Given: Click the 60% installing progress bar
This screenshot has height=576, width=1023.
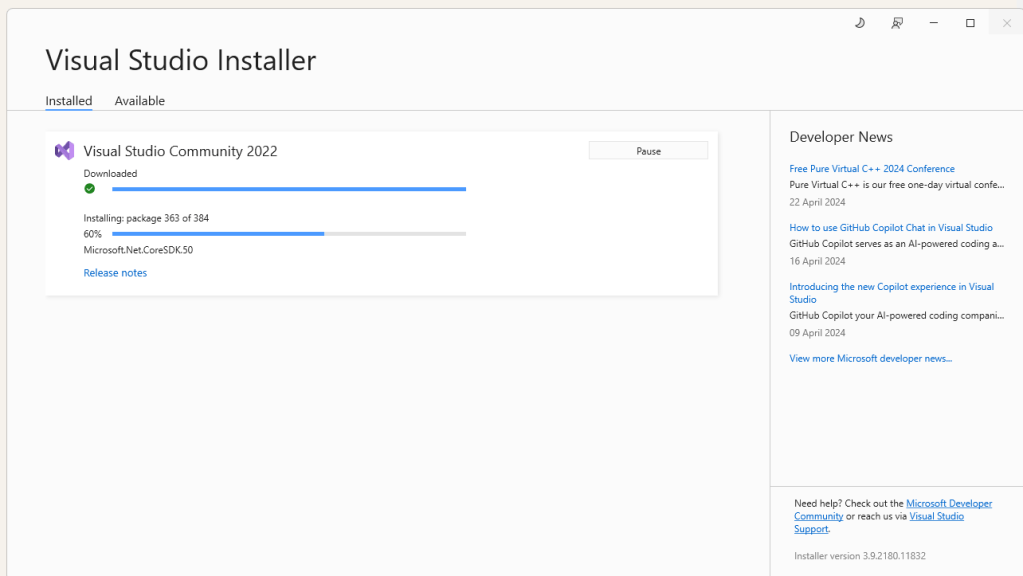Looking at the screenshot, I should tap(289, 234).
